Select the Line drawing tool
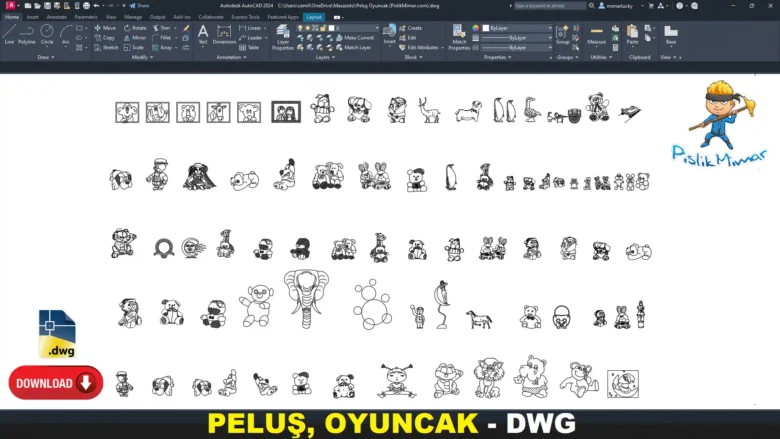This screenshot has width=780, height=439. tap(9, 35)
